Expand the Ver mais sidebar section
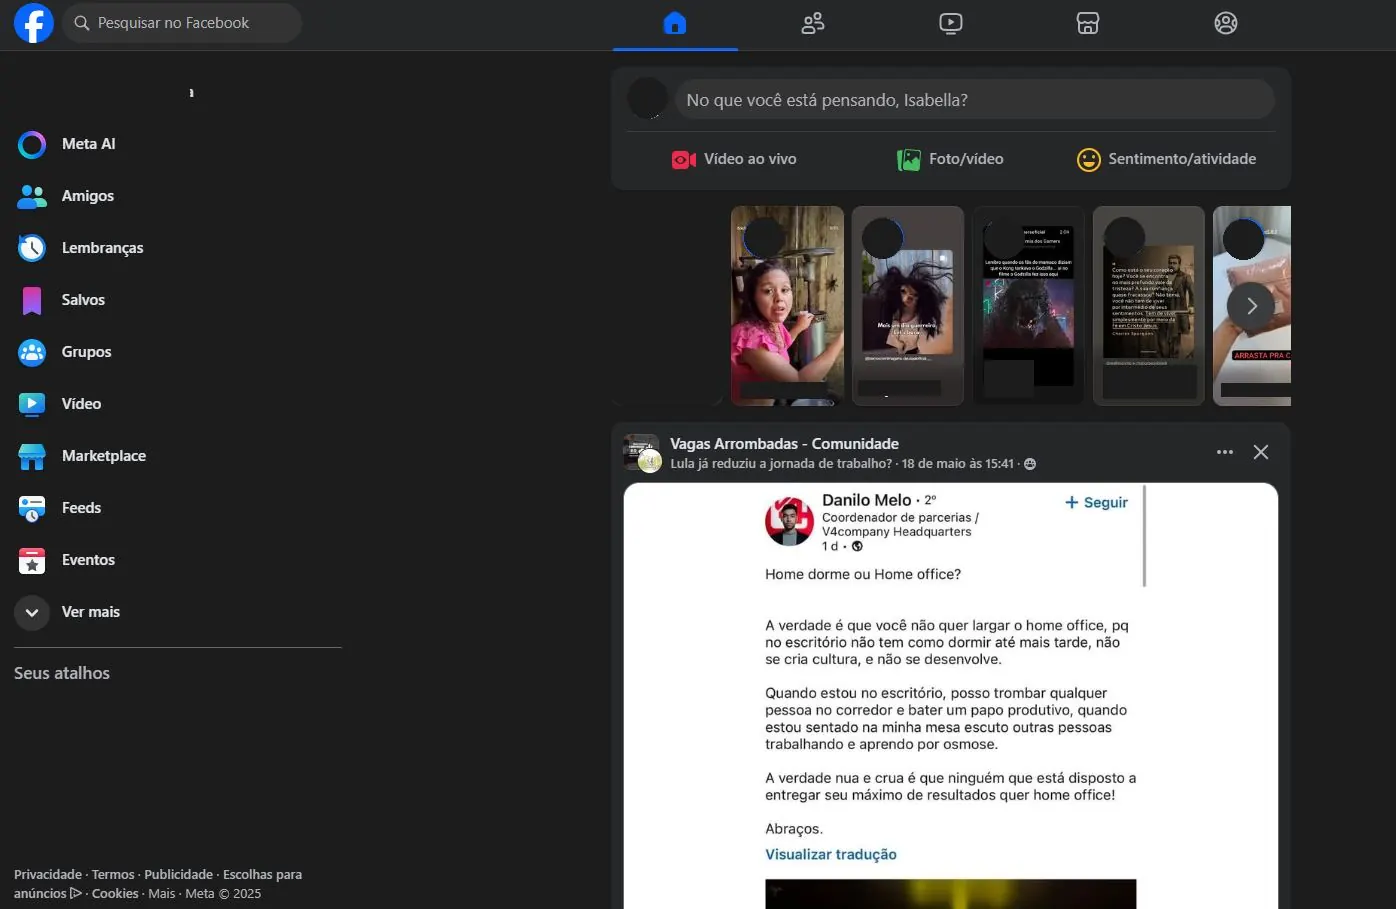This screenshot has width=1396, height=909. pos(91,611)
